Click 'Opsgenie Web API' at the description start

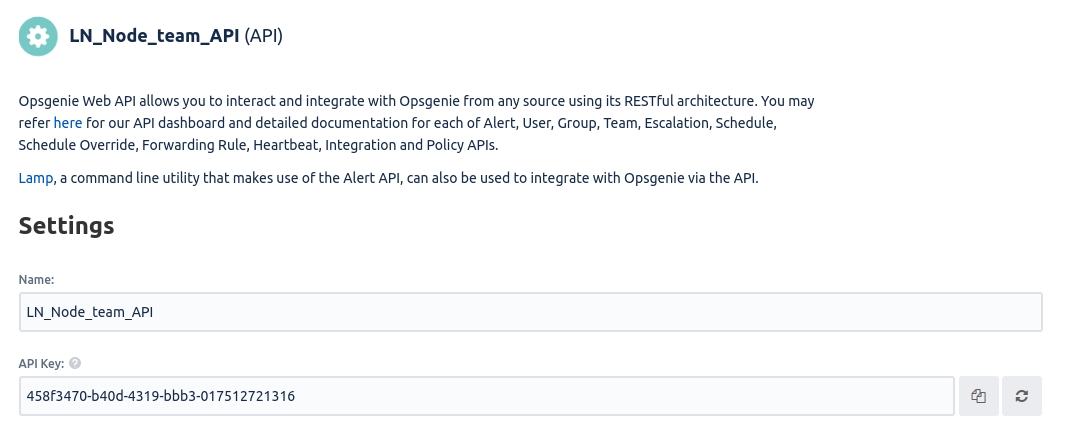pos(77,101)
